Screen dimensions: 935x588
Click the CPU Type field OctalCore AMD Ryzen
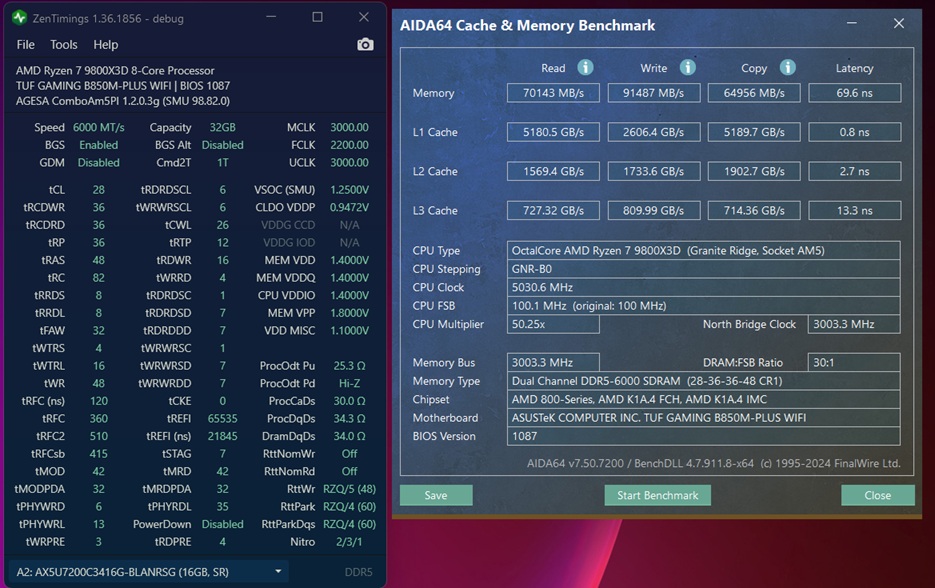tap(703, 250)
